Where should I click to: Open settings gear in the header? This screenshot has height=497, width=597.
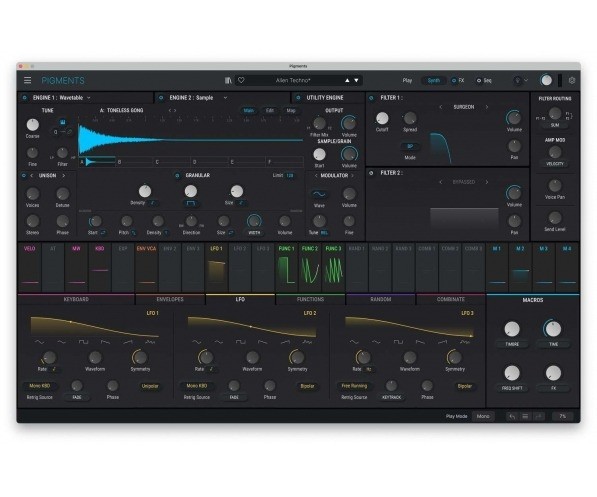572,80
